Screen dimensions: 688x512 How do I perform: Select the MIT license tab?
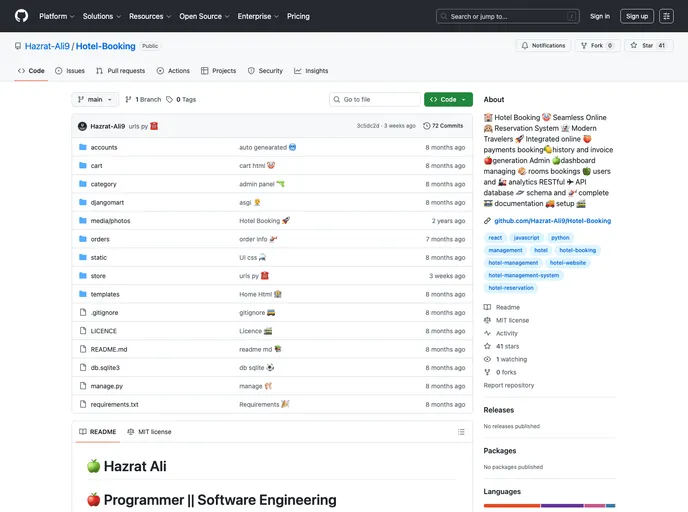click(149, 432)
